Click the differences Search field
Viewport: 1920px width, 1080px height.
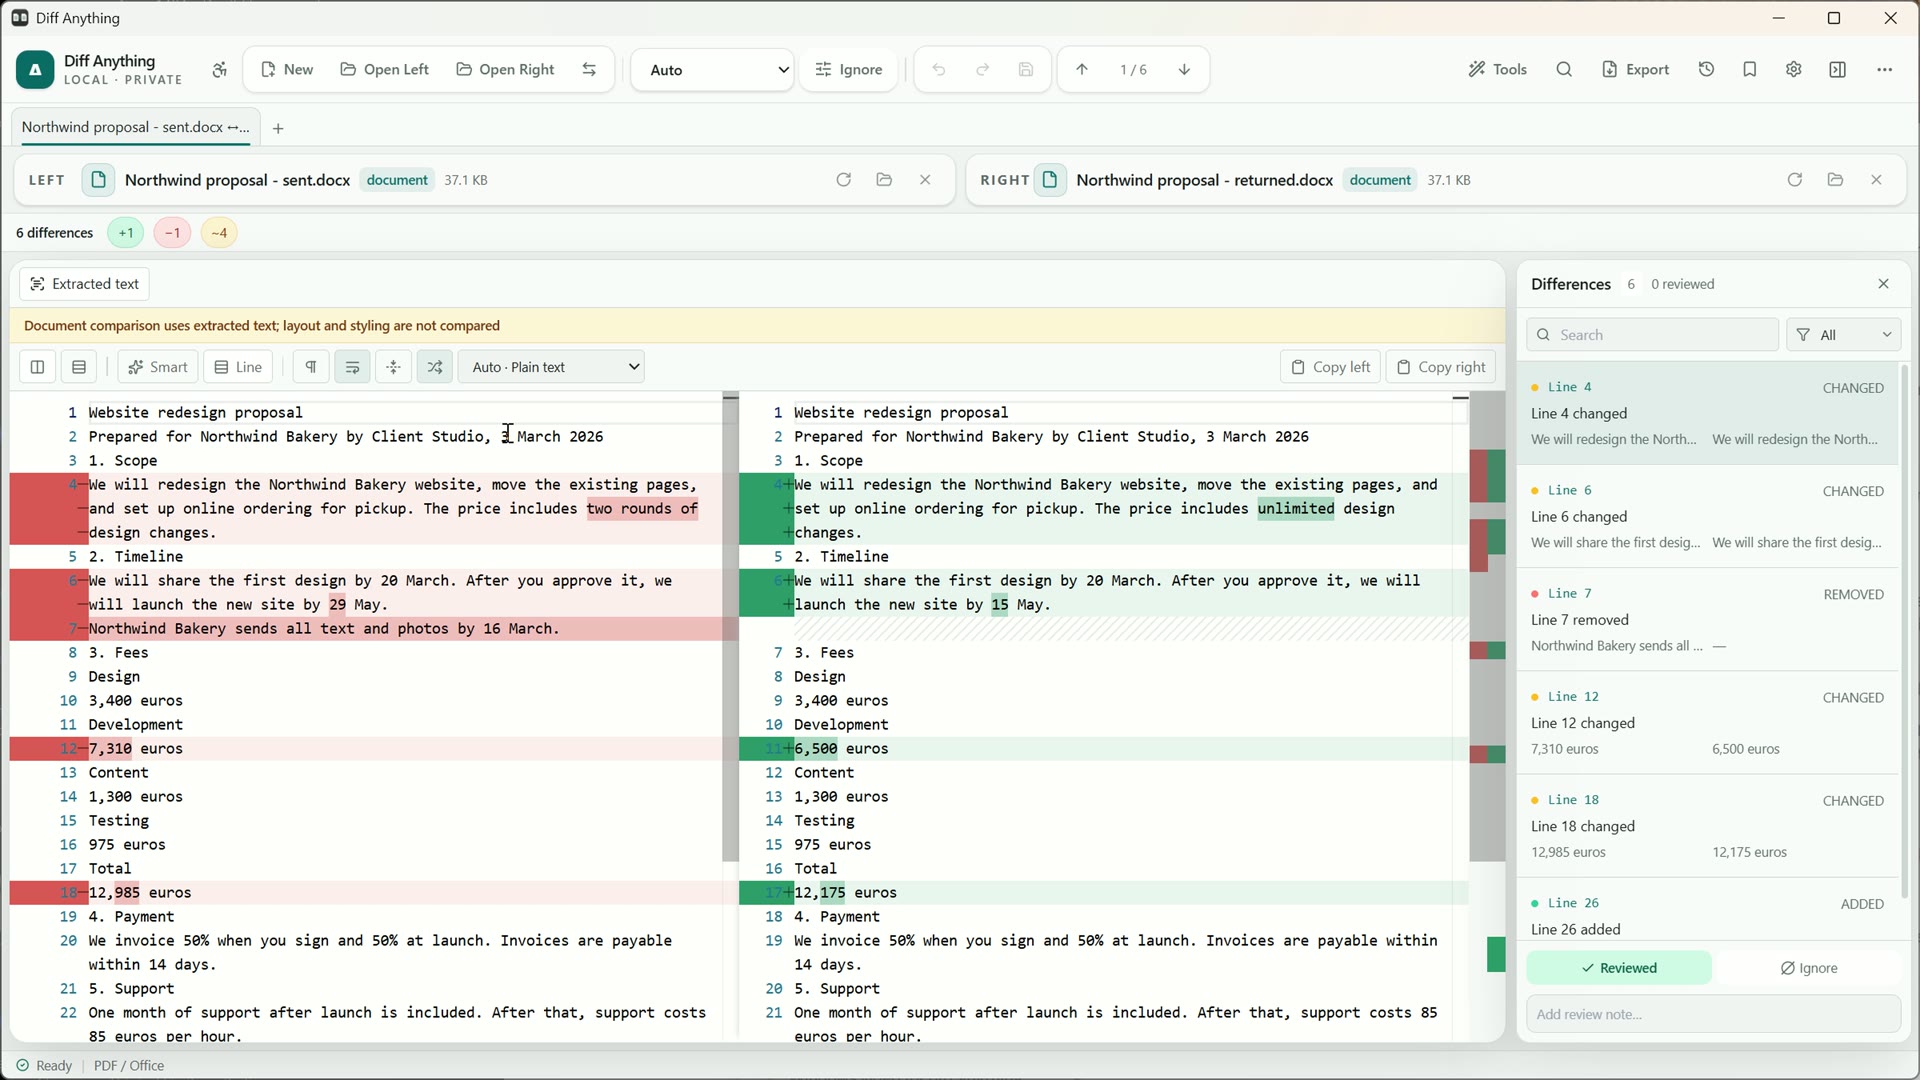(x=1653, y=335)
